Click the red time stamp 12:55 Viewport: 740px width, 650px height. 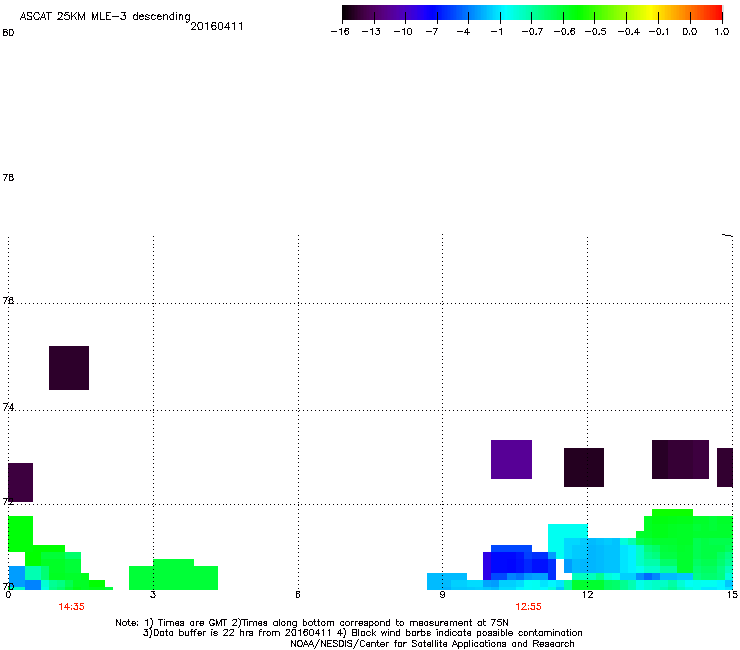528,607
